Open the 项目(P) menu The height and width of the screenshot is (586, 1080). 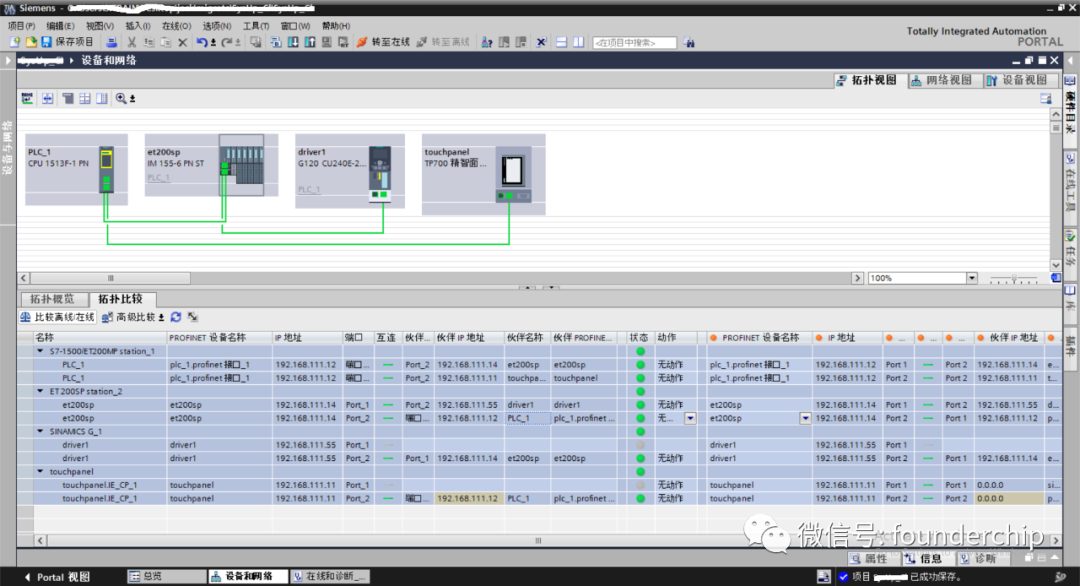click(x=21, y=25)
